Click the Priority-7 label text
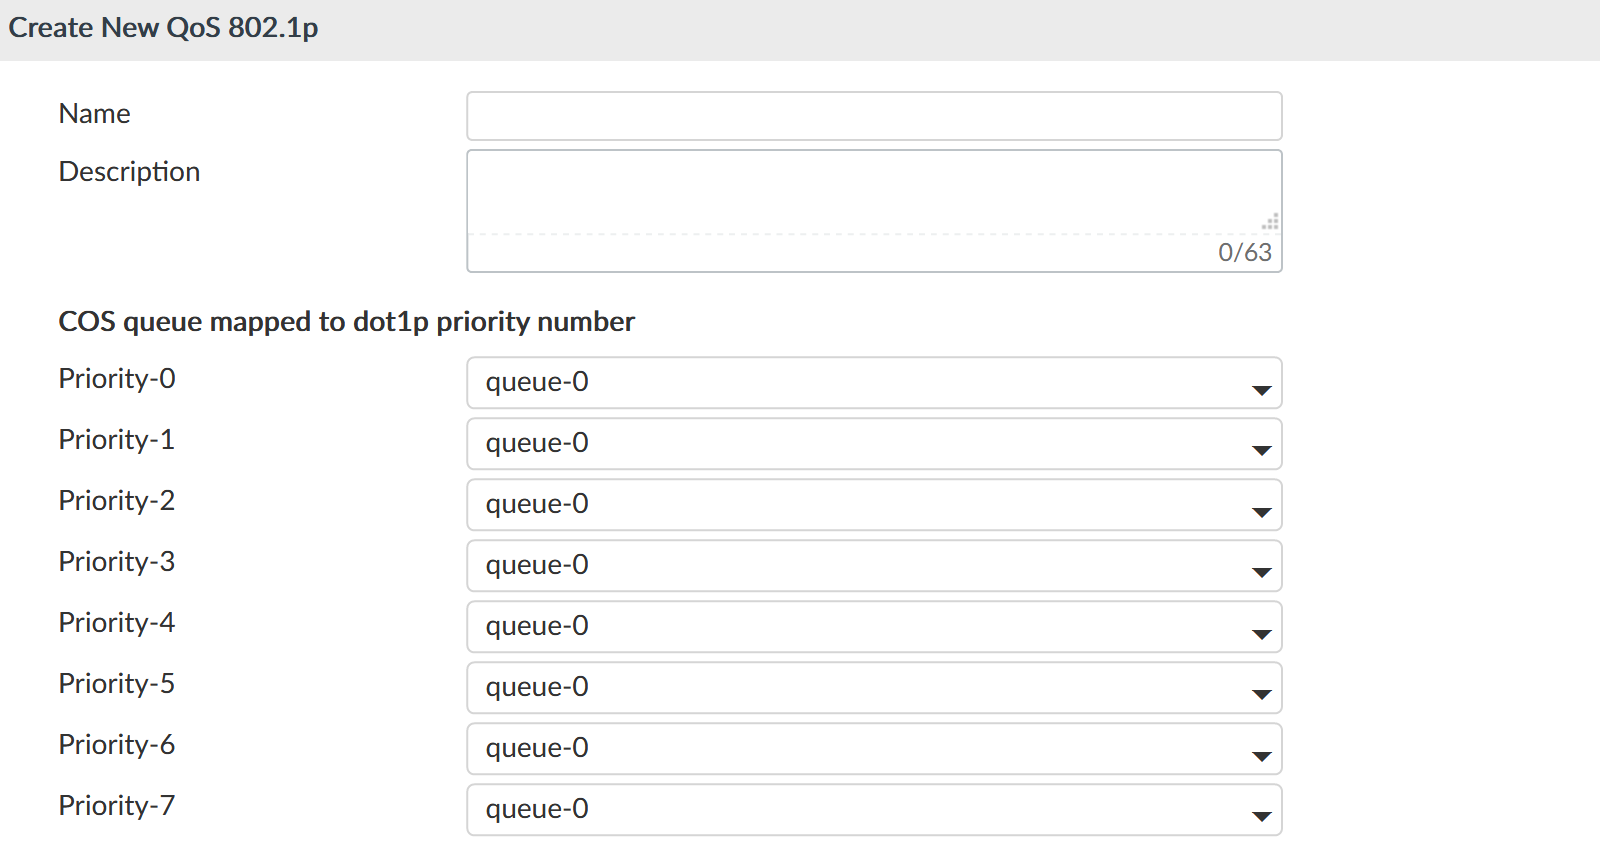Image resolution: width=1600 pixels, height=841 pixels. coord(117,806)
